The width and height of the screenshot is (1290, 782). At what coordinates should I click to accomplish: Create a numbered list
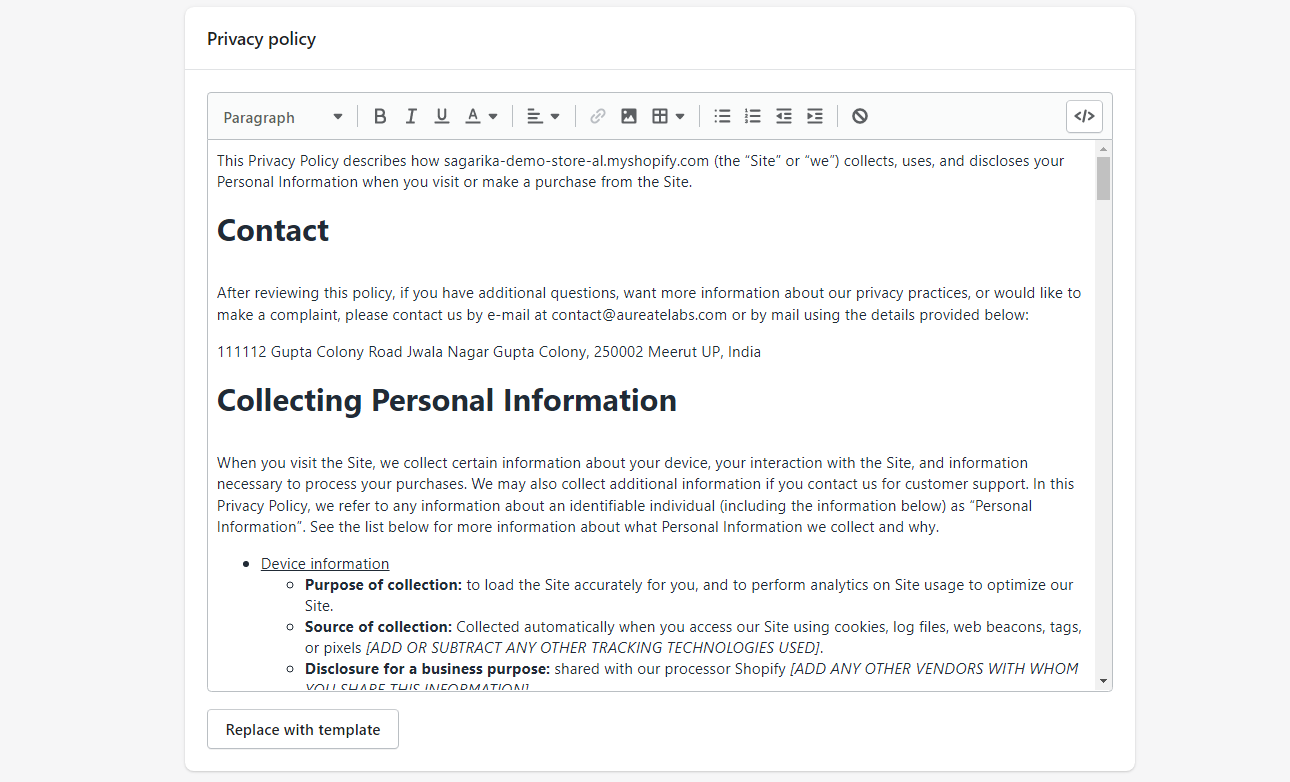[x=753, y=117]
